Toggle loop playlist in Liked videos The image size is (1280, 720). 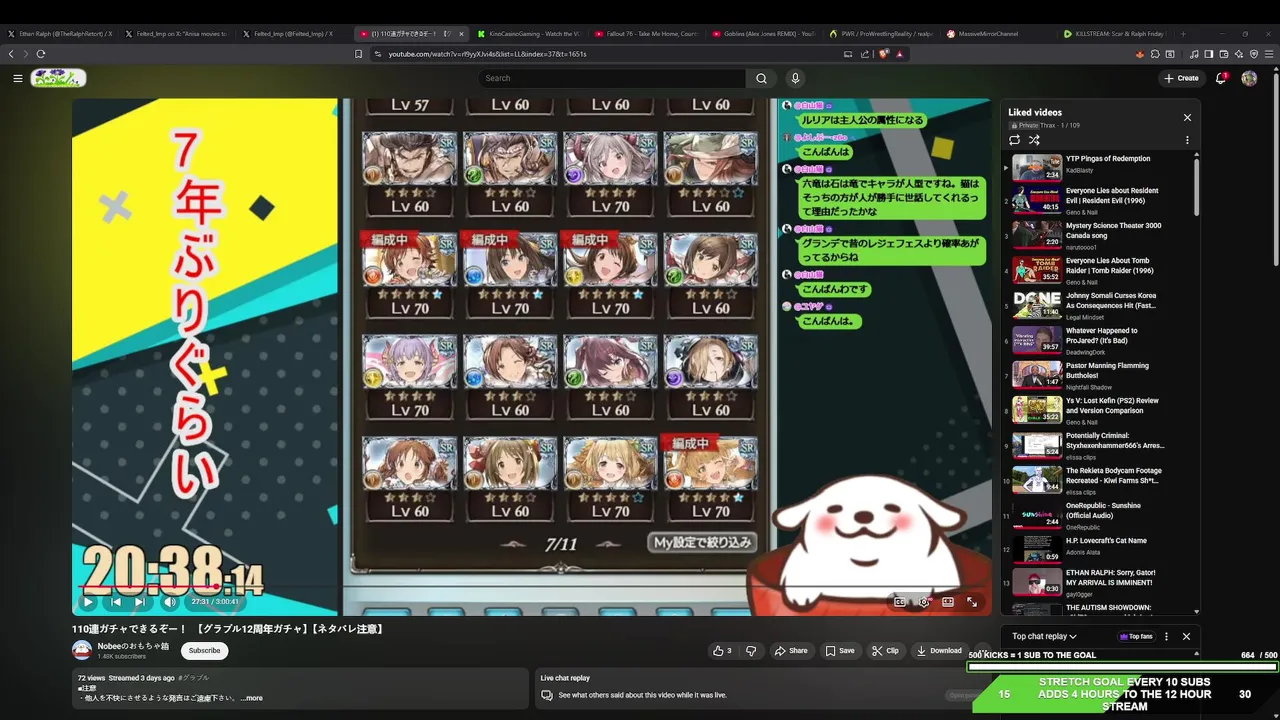tap(1015, 140)
